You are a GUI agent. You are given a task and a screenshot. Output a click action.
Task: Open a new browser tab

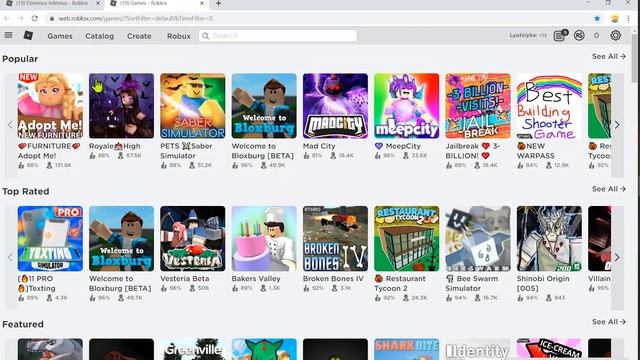pyautogui.click(x=218, y=4)
